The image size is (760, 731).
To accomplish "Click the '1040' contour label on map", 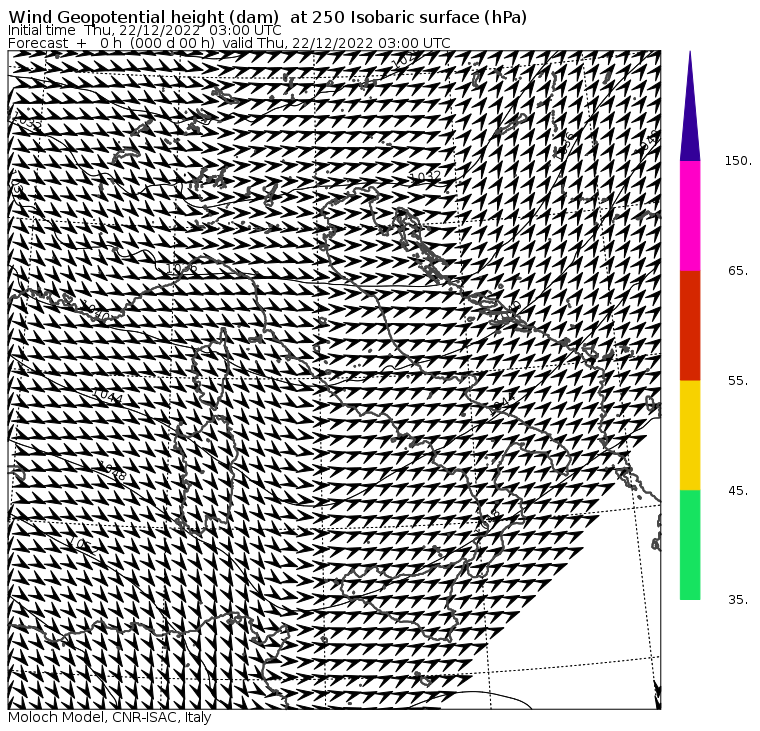I will (95, 312).
